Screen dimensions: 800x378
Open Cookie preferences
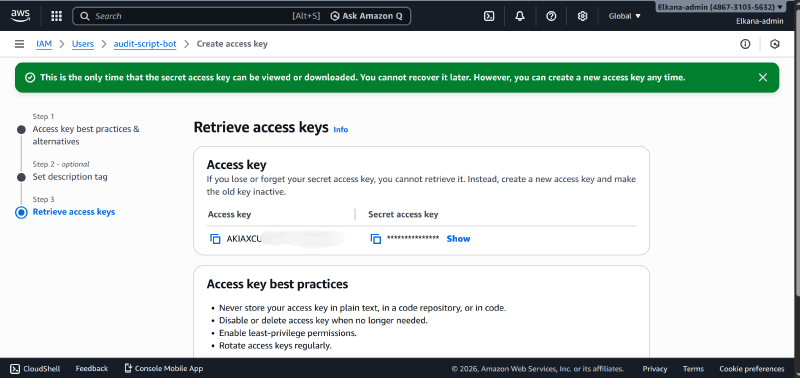(x=752, y=368)
